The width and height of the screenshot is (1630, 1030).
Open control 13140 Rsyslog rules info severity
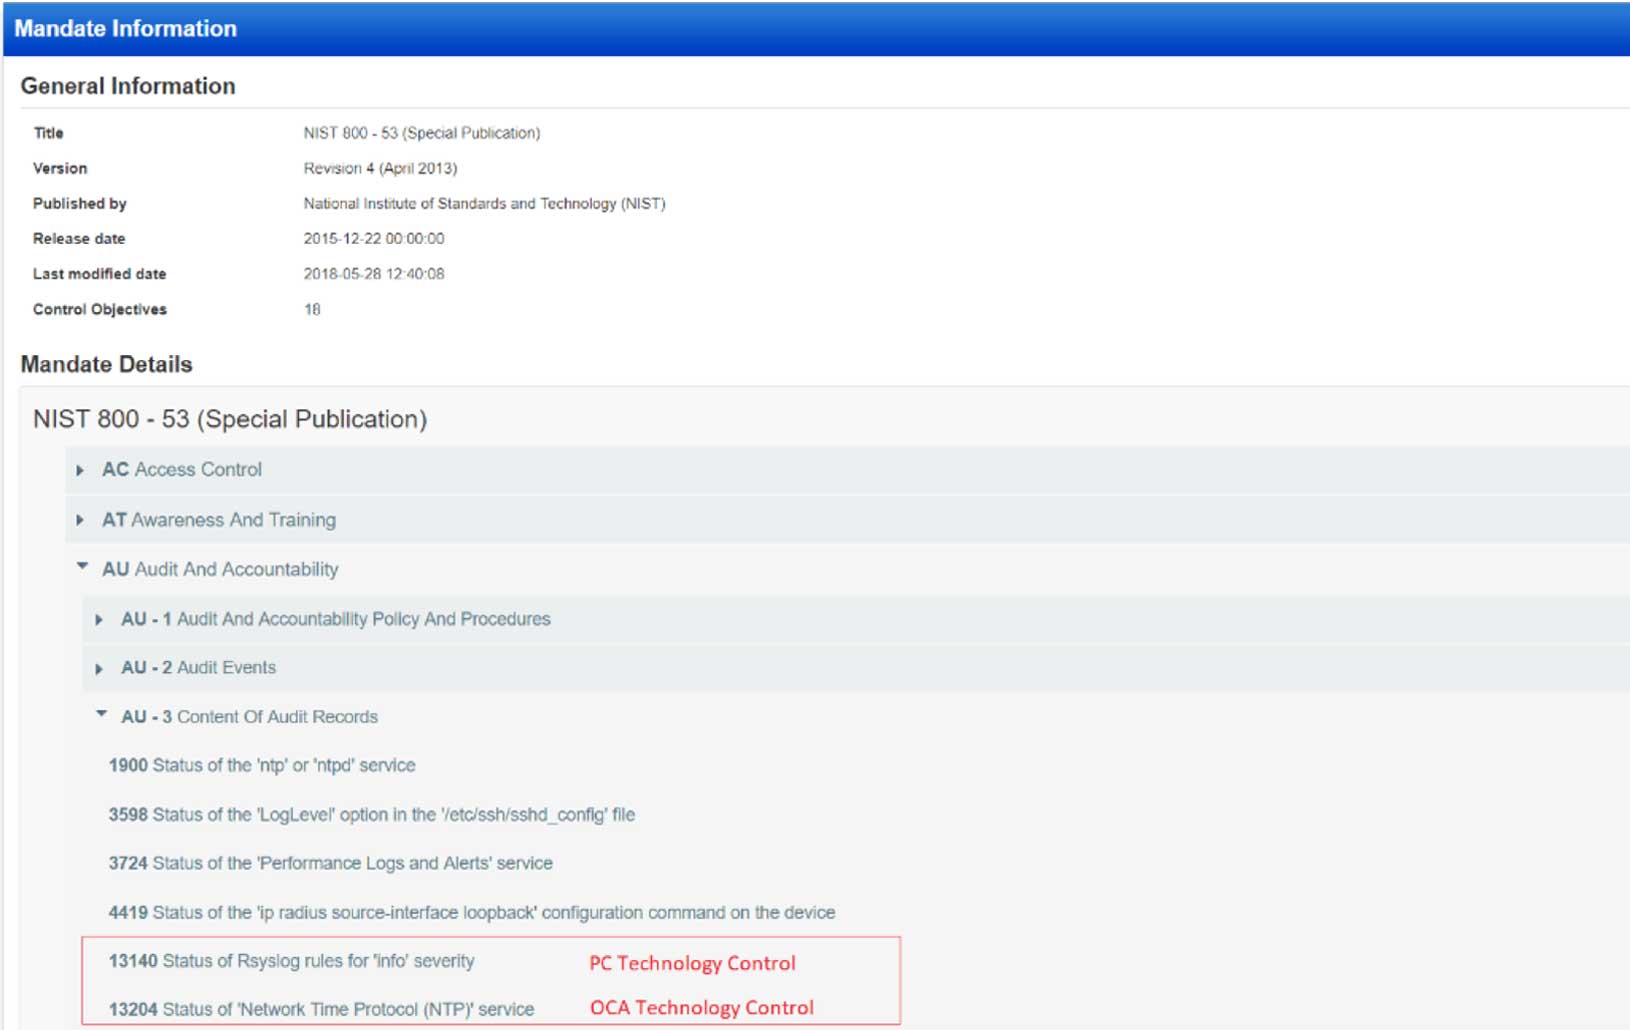291,961
